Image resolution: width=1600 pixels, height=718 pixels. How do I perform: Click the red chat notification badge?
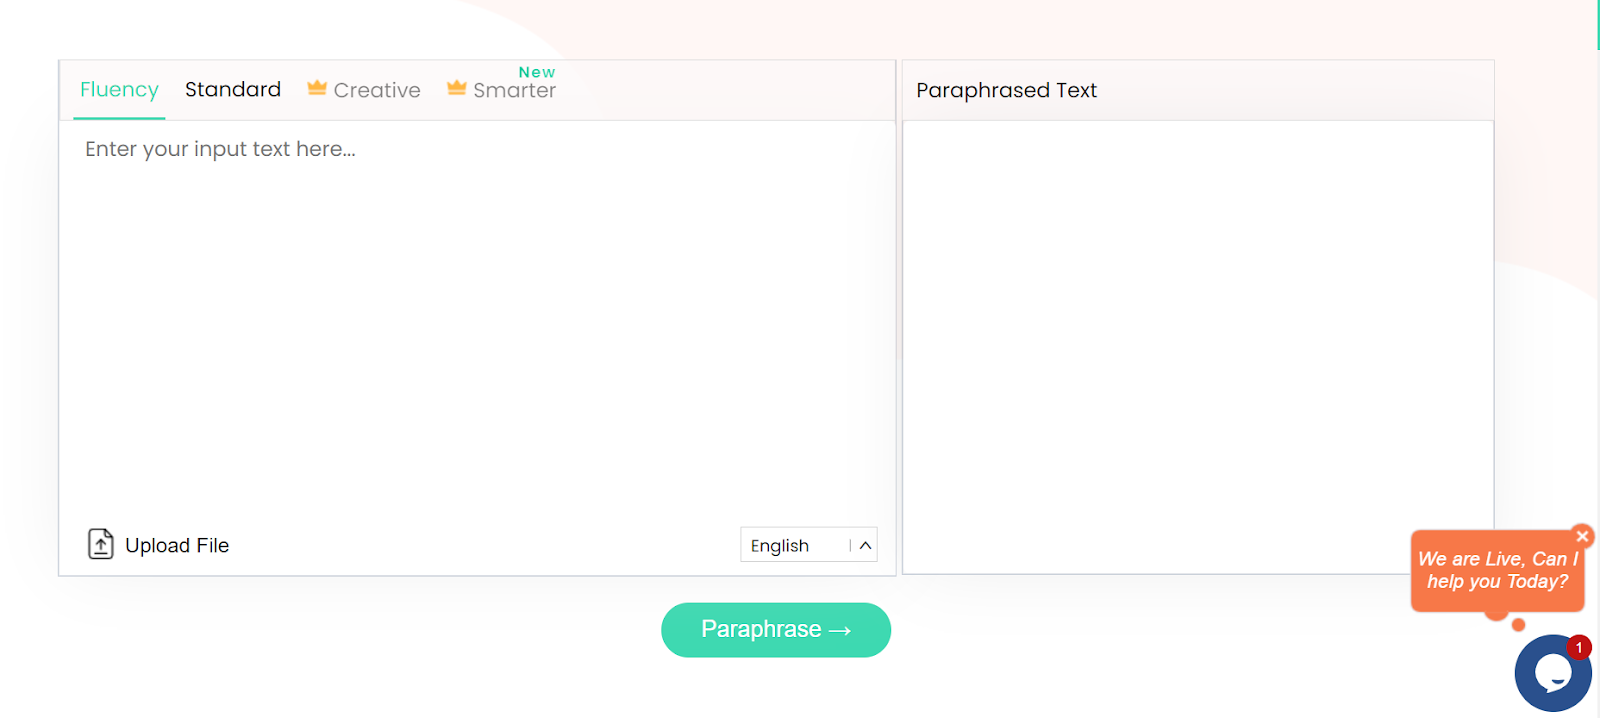(1579, 648)
